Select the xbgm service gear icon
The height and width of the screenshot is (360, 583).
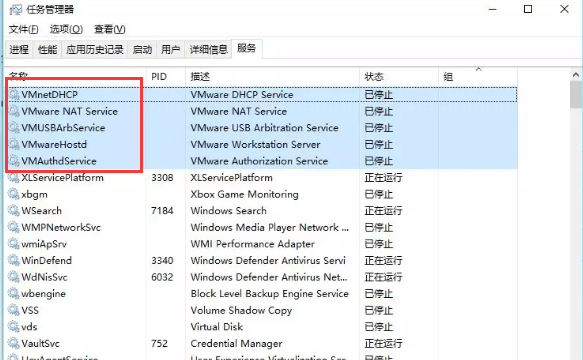click(14, 194)
